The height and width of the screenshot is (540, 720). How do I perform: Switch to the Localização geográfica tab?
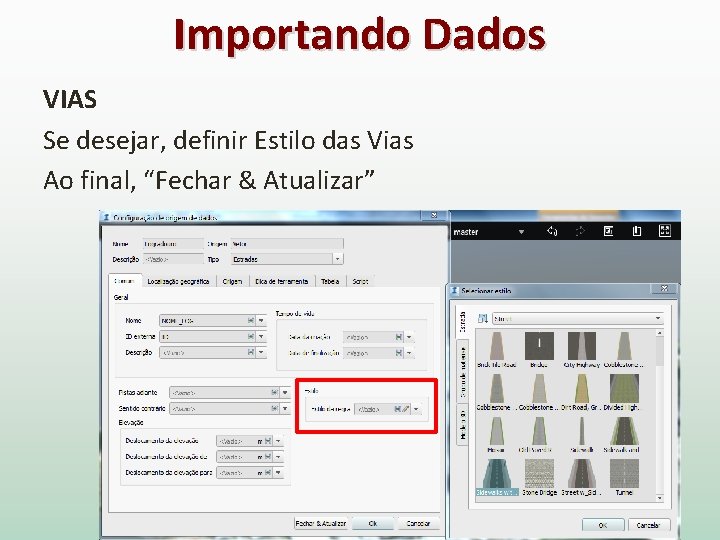point(178,281)
